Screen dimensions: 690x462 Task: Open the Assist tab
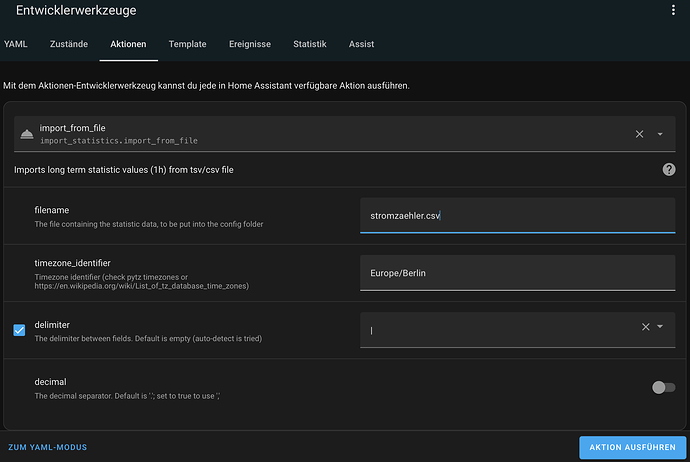[x=361, y=44]
